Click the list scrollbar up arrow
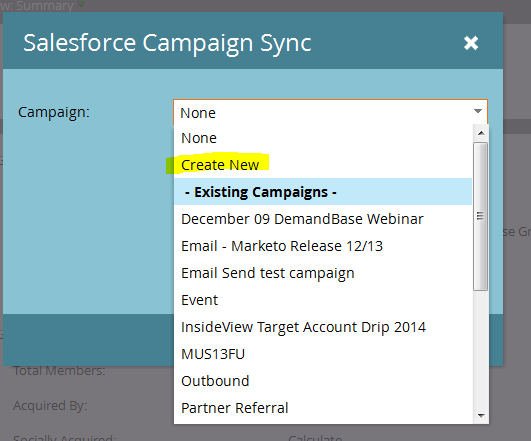This screenshot has width=531, height=441. (481, 133)
